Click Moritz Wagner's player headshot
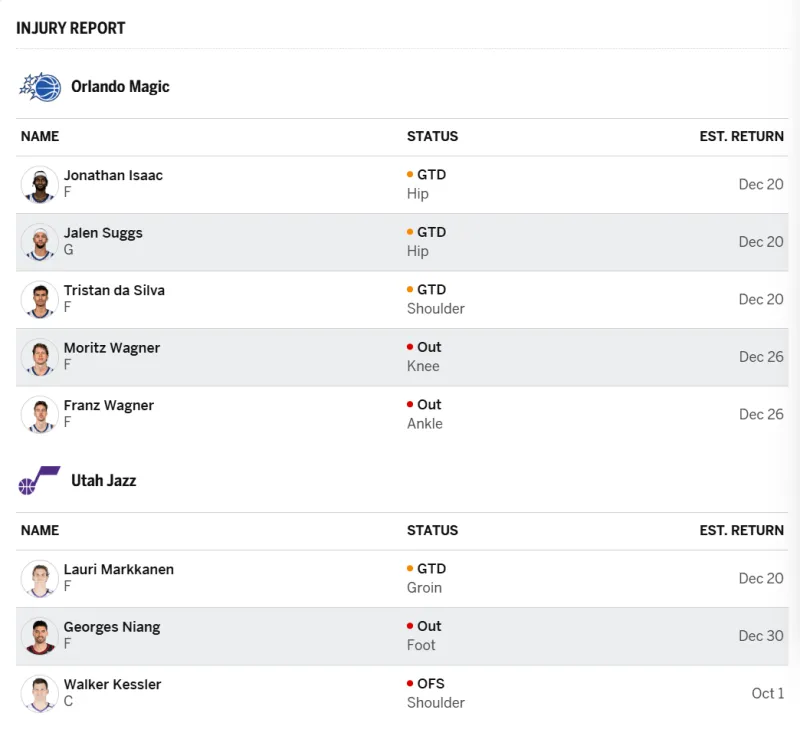Viewport: 800px width, 736px height. 40,357
